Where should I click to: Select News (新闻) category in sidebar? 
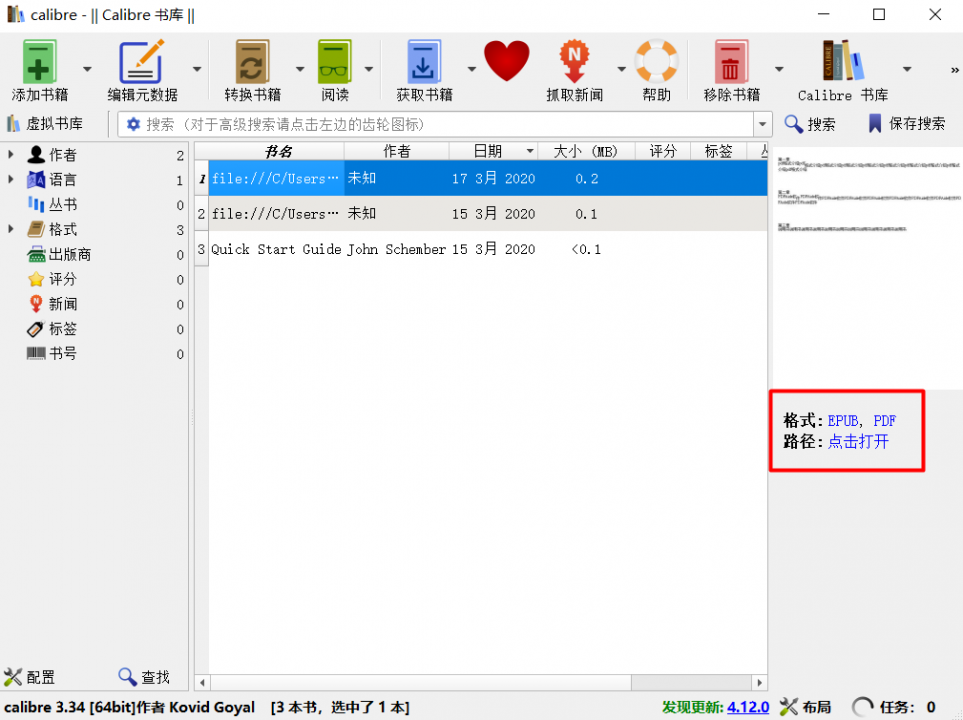tap(52, 304)
